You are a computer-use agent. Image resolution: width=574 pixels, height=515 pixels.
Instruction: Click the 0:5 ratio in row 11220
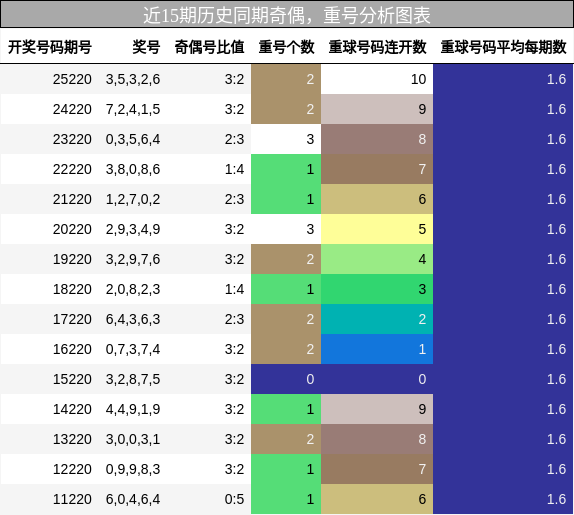coord(234,499)
